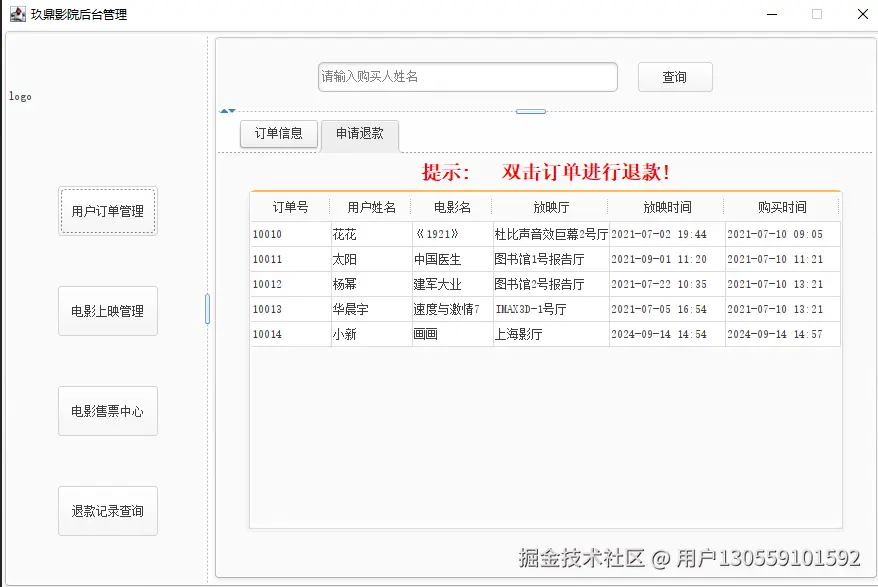Select order number 10013 cell
The image size is (878, 587).
[291, 309]
